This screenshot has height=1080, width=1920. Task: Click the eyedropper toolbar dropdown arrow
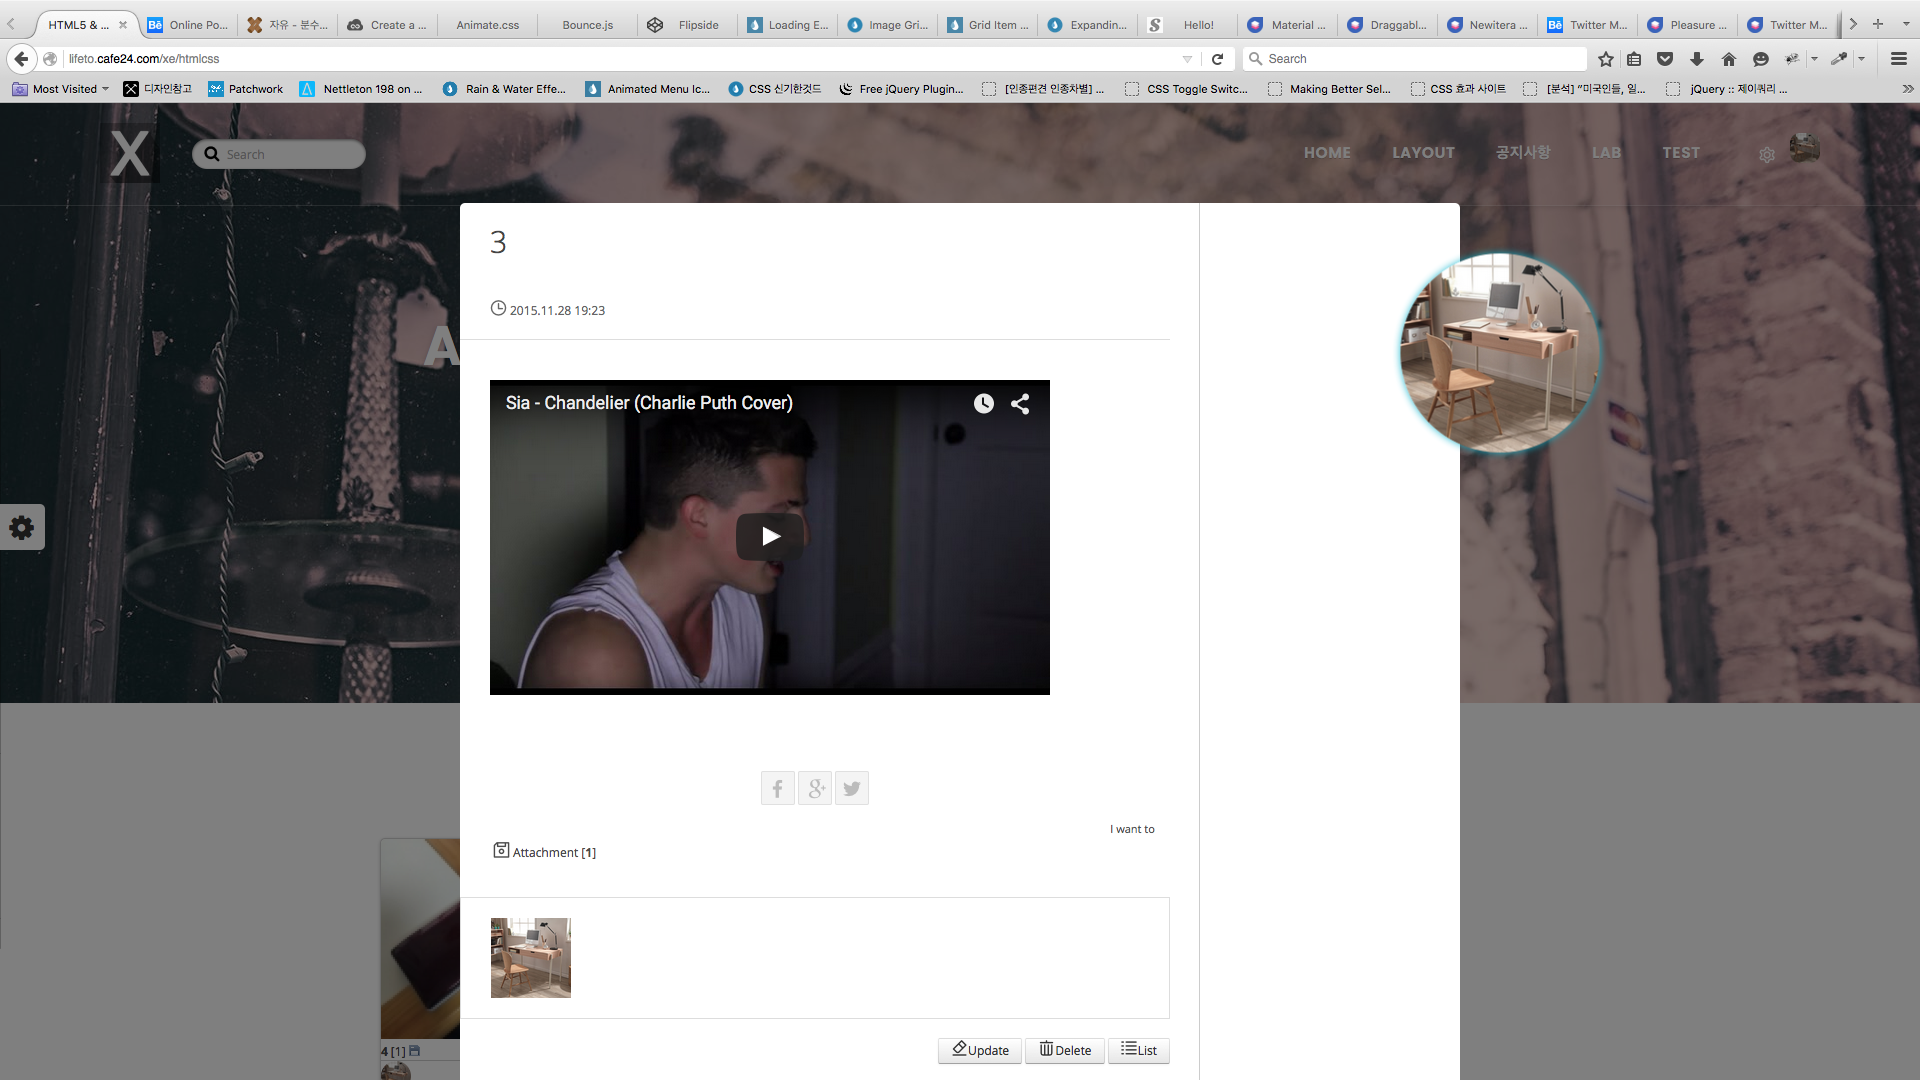(1861, 59)
